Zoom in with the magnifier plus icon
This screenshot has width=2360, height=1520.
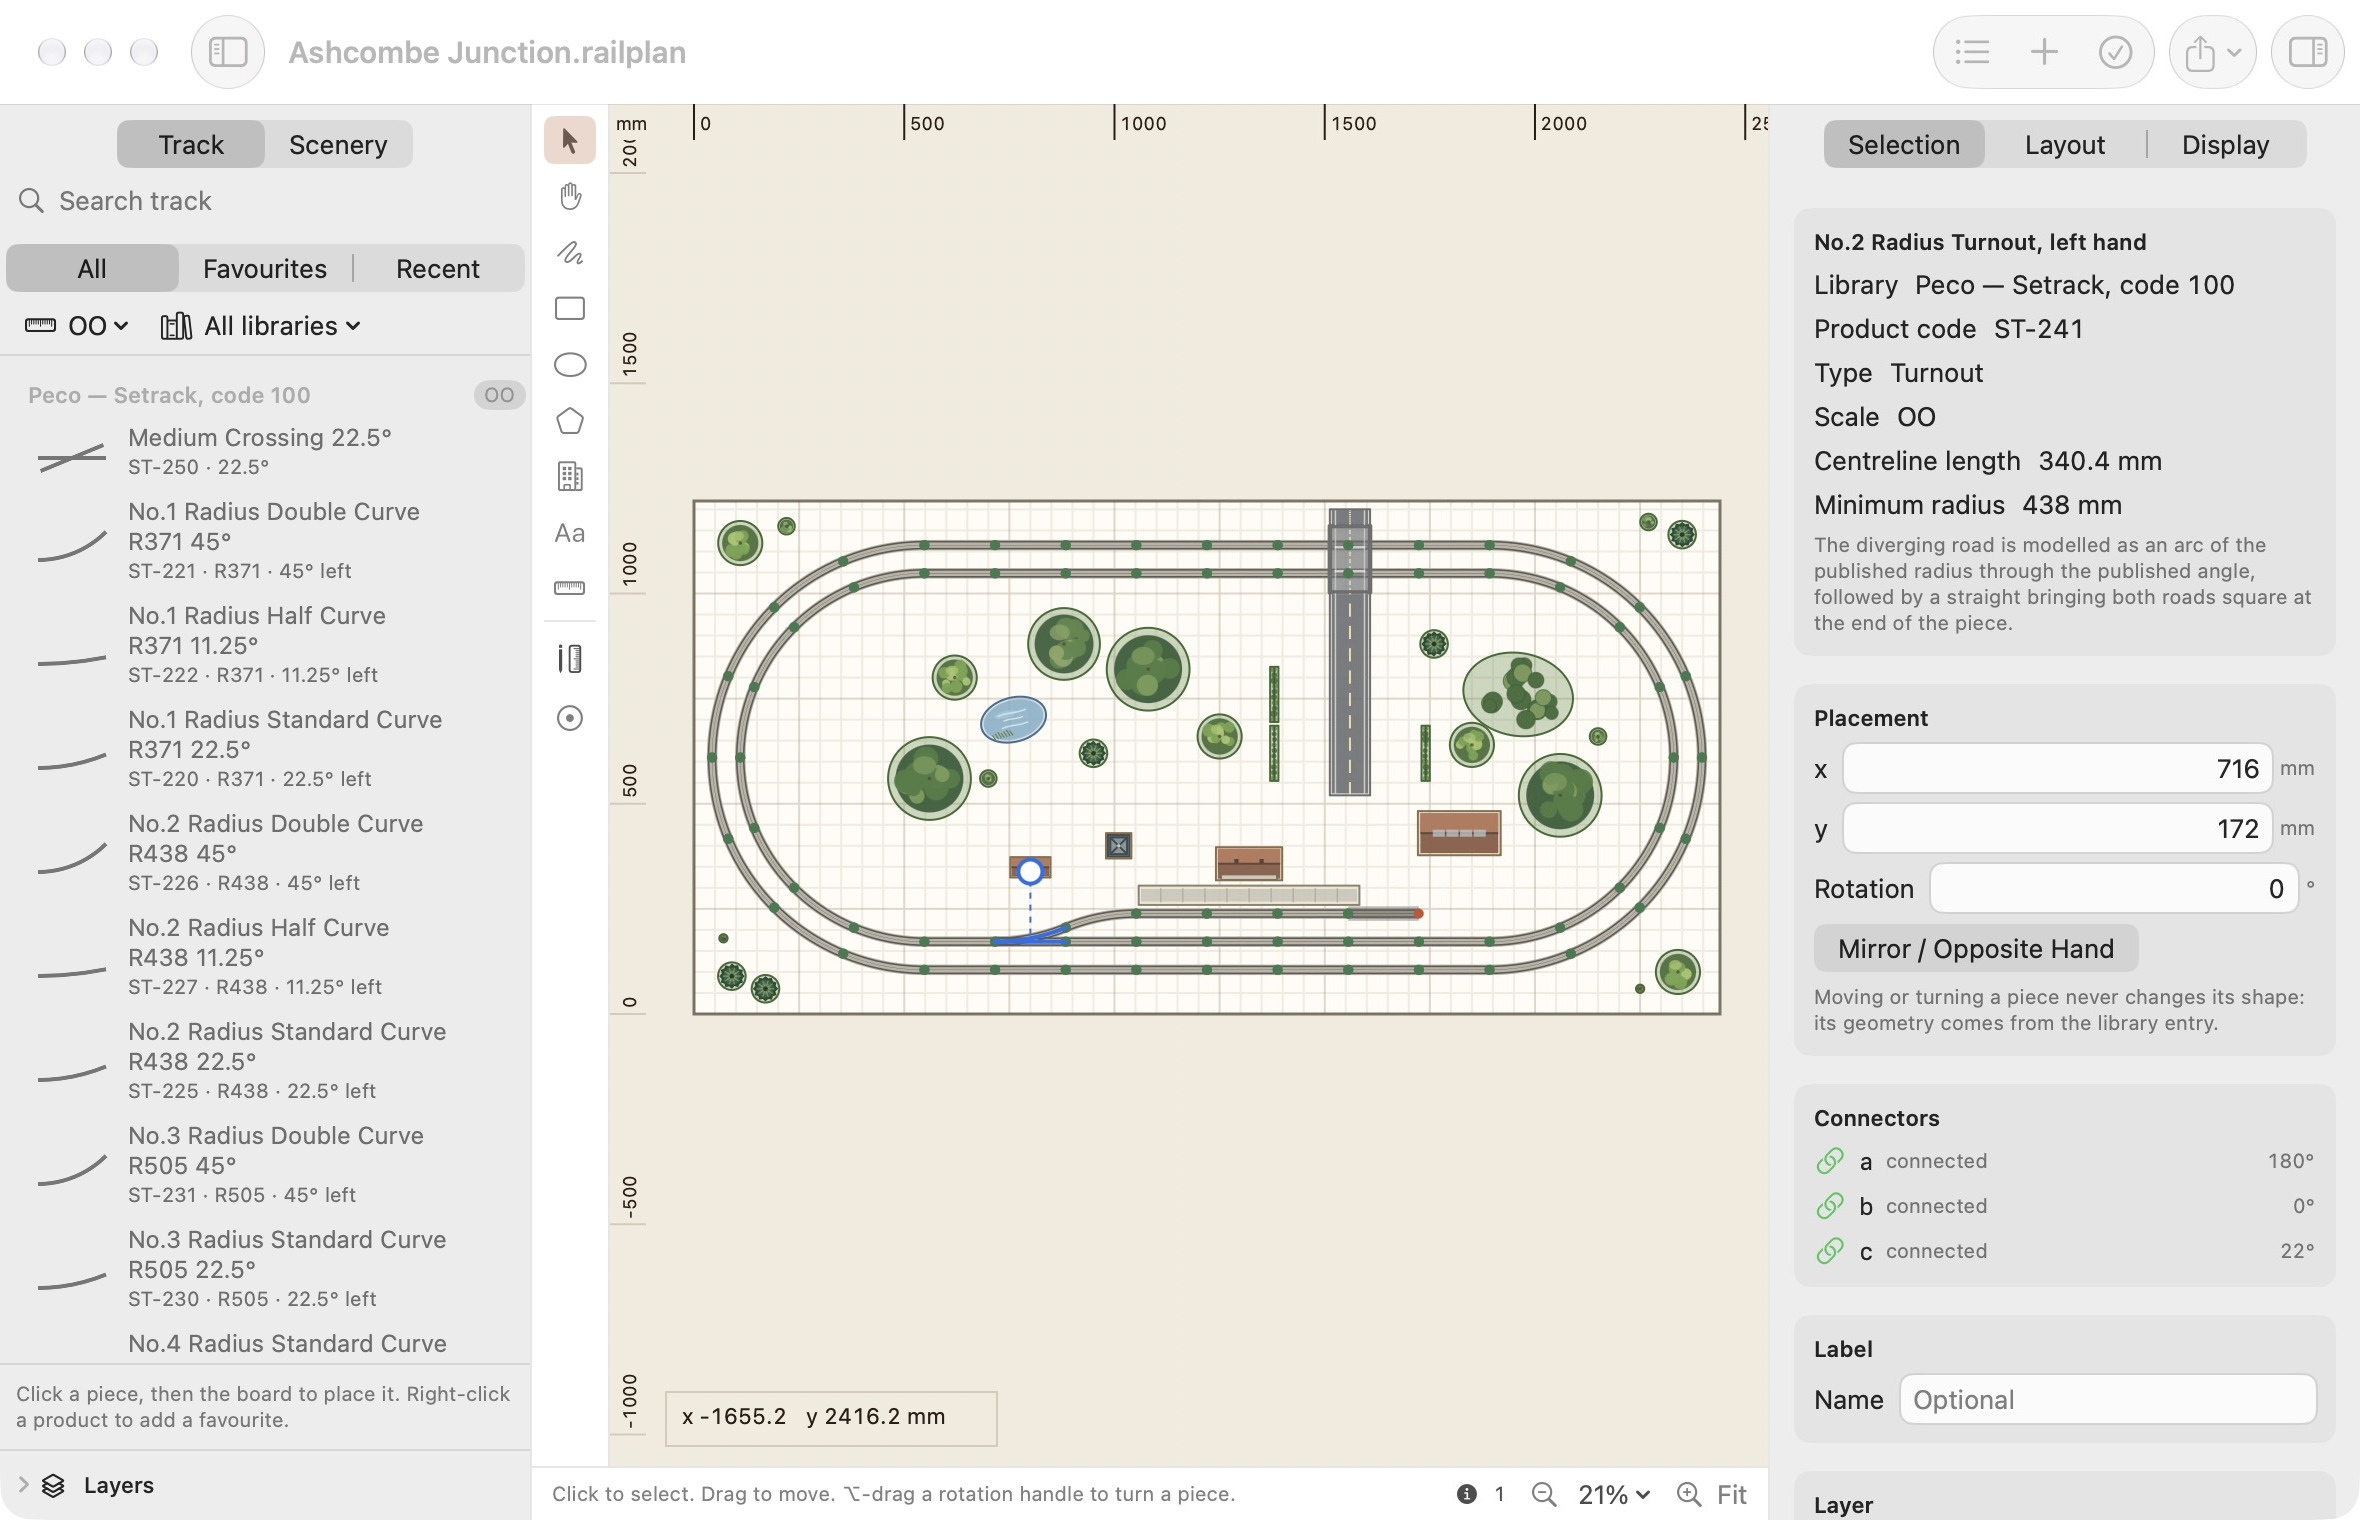pyautogui.click(x=1689, y=1494)
